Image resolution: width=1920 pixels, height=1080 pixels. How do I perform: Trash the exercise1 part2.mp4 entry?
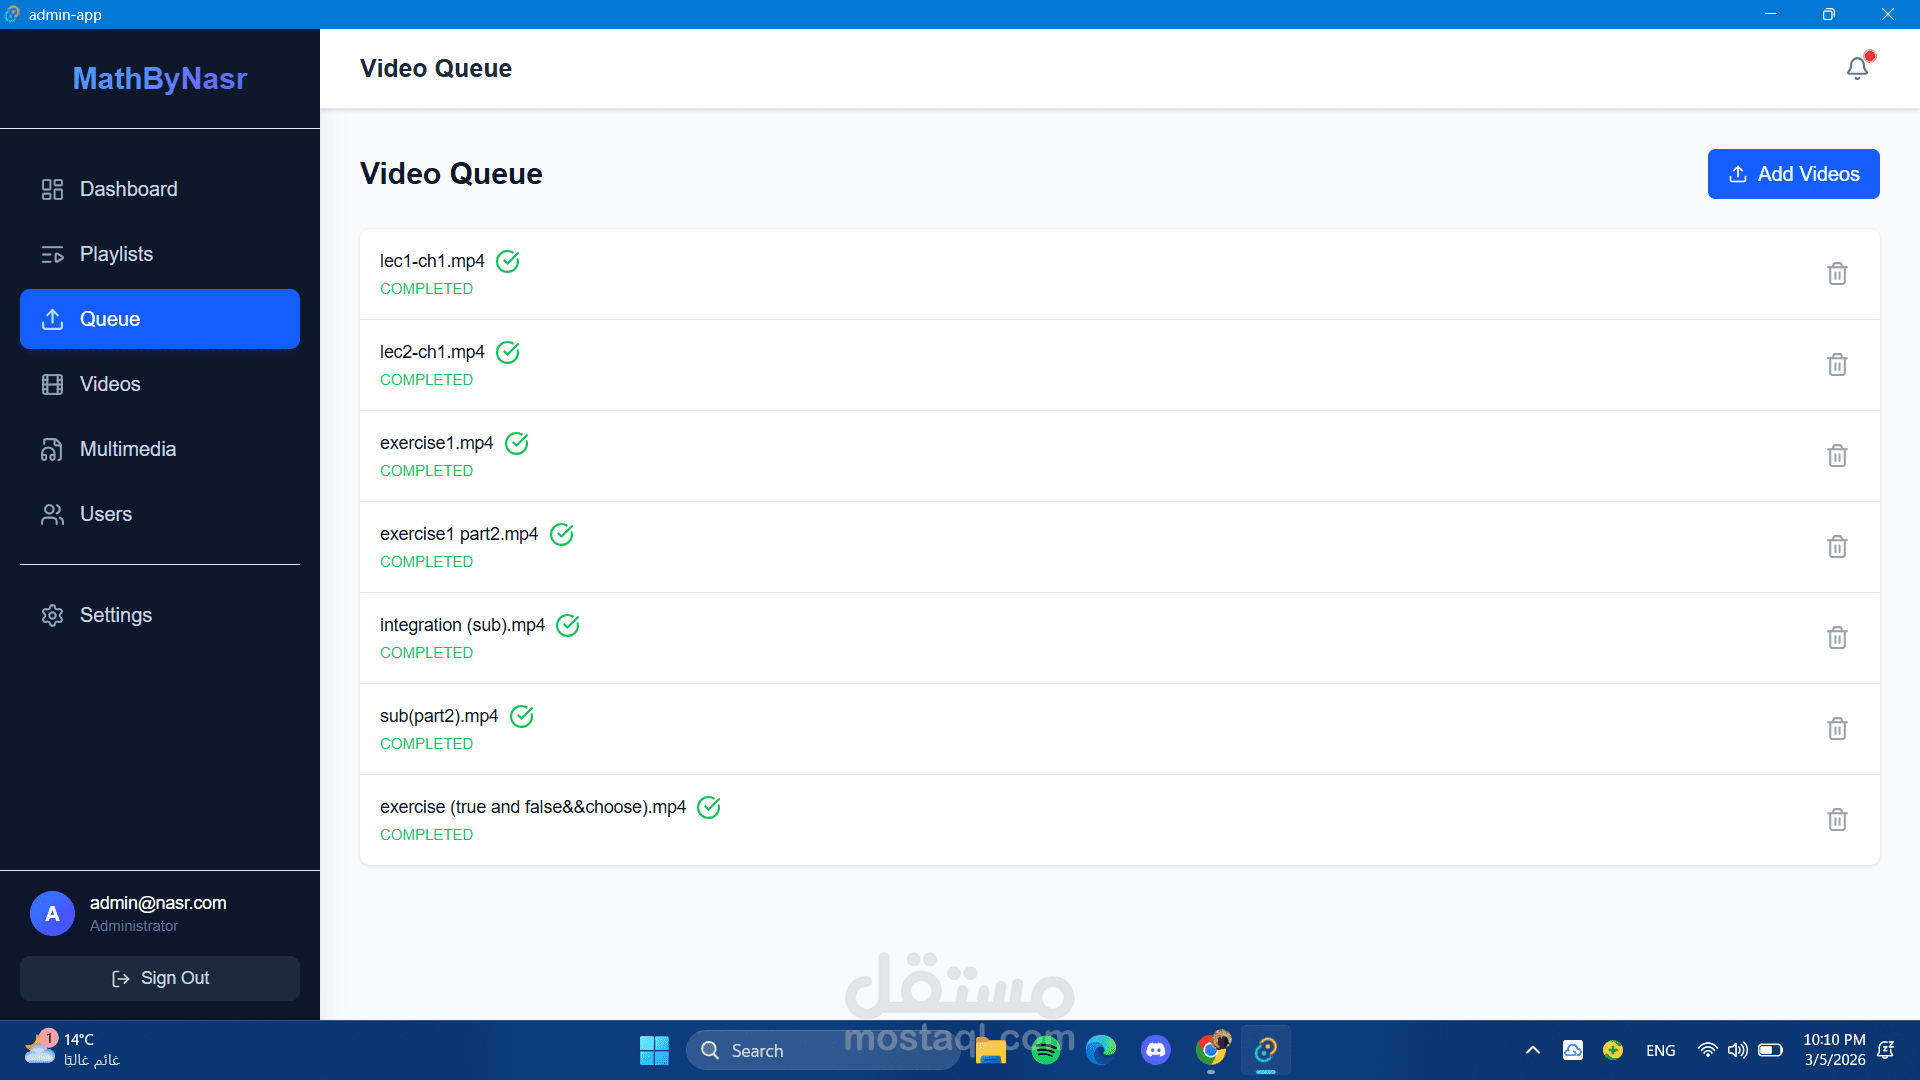click(x=1837, y=547)
